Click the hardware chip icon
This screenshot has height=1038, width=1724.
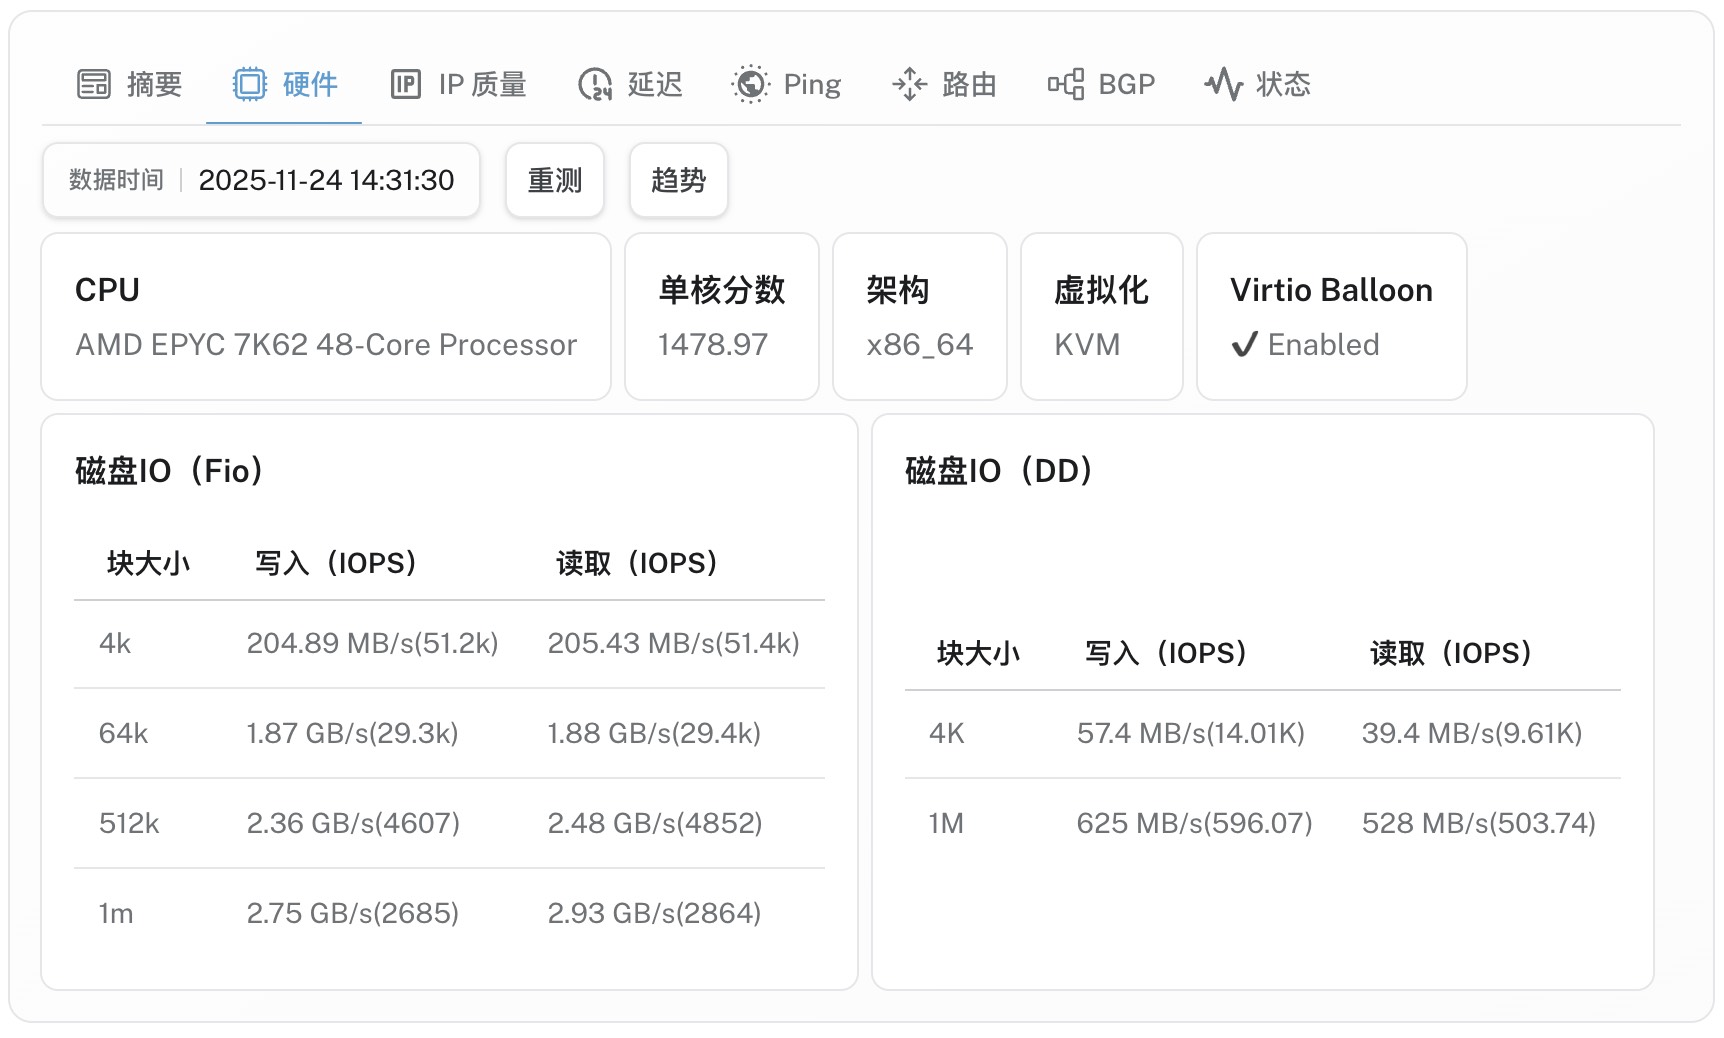click(250, 84)
